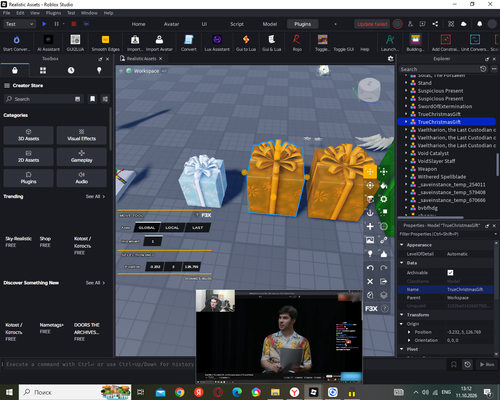500x400 pixels.
Task: Open the F3X Surface gear tool
Action: (x=384, y=199)
